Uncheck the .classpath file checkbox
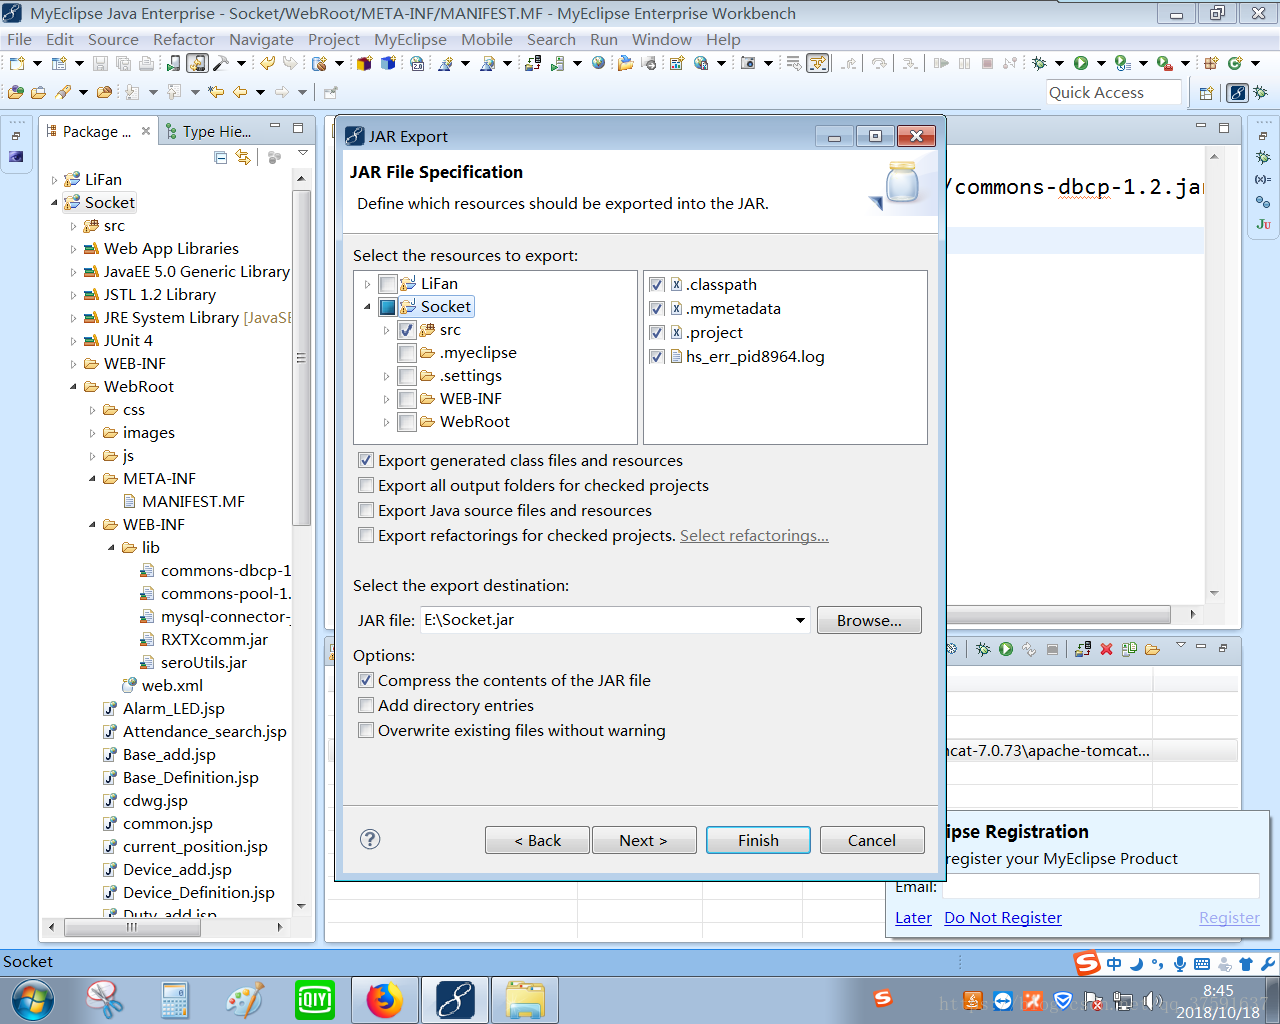 click(657, 285)
